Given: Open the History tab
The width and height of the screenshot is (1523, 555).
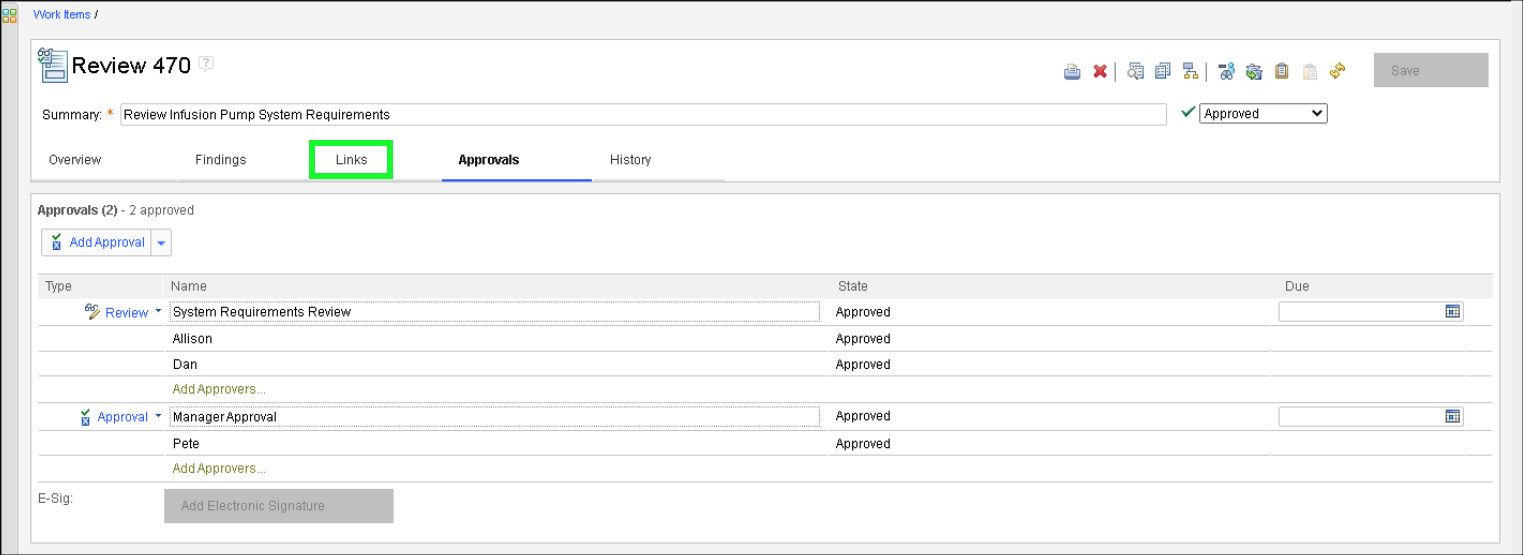Looking at the screenshot, I should 630,160.
